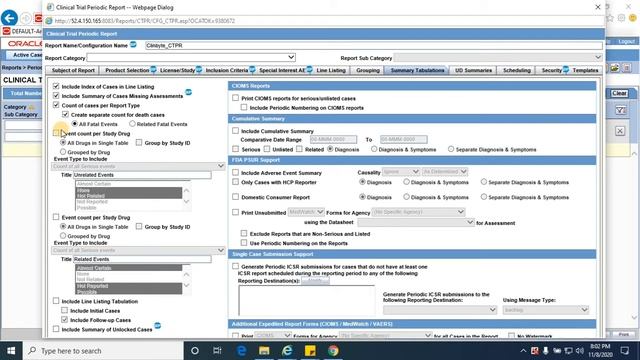Open the Using Message Type dropdown

(x=546, y=310)
